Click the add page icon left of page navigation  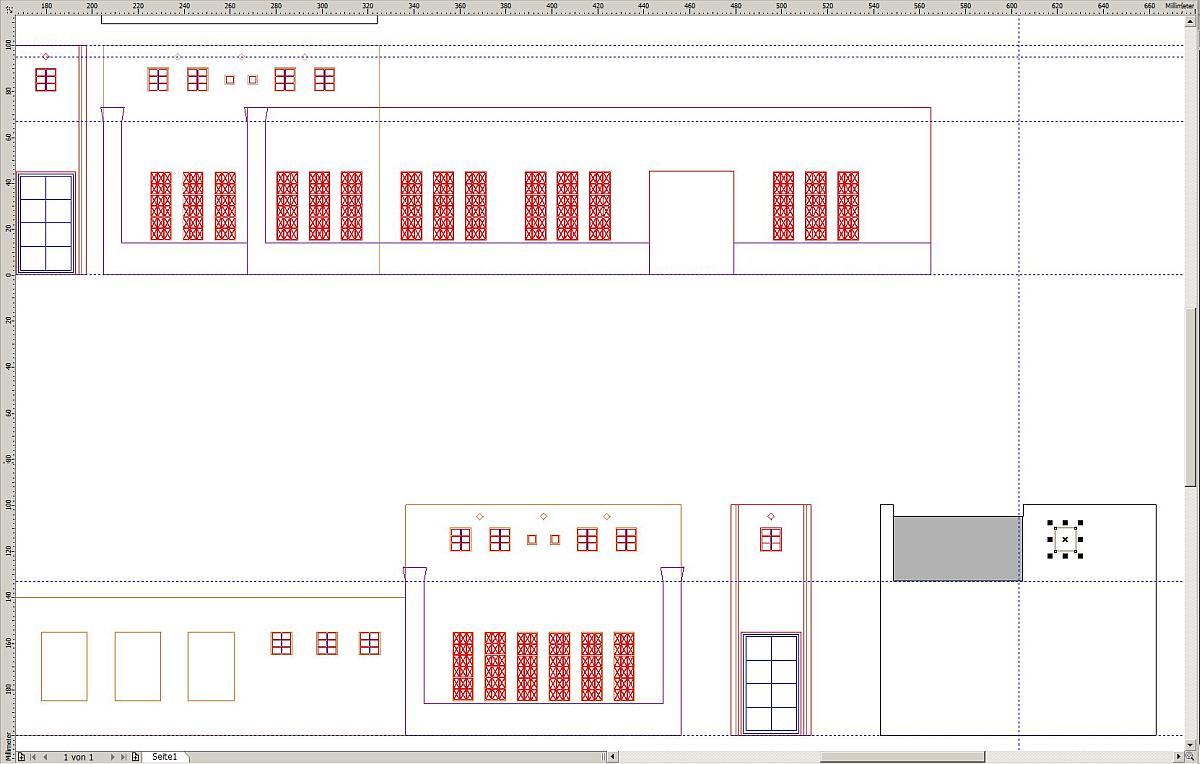tap(21, 757)
